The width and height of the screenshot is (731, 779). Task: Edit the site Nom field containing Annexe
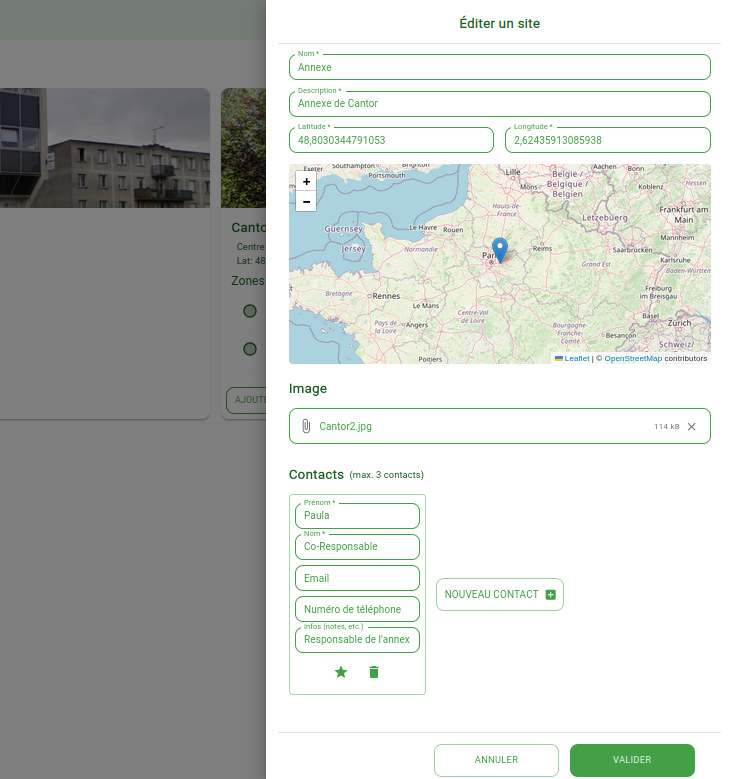[500, 67]
